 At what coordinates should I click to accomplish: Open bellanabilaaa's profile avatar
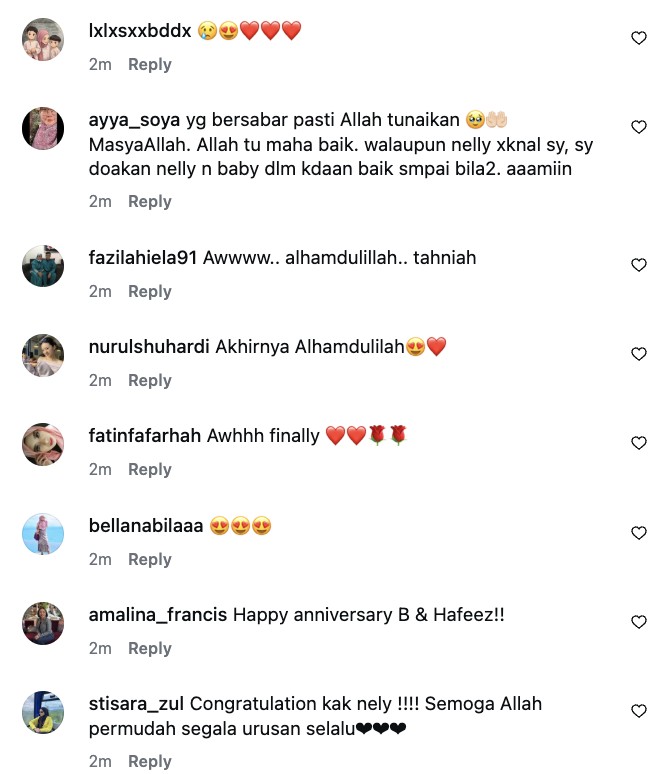tap(43, 534)
